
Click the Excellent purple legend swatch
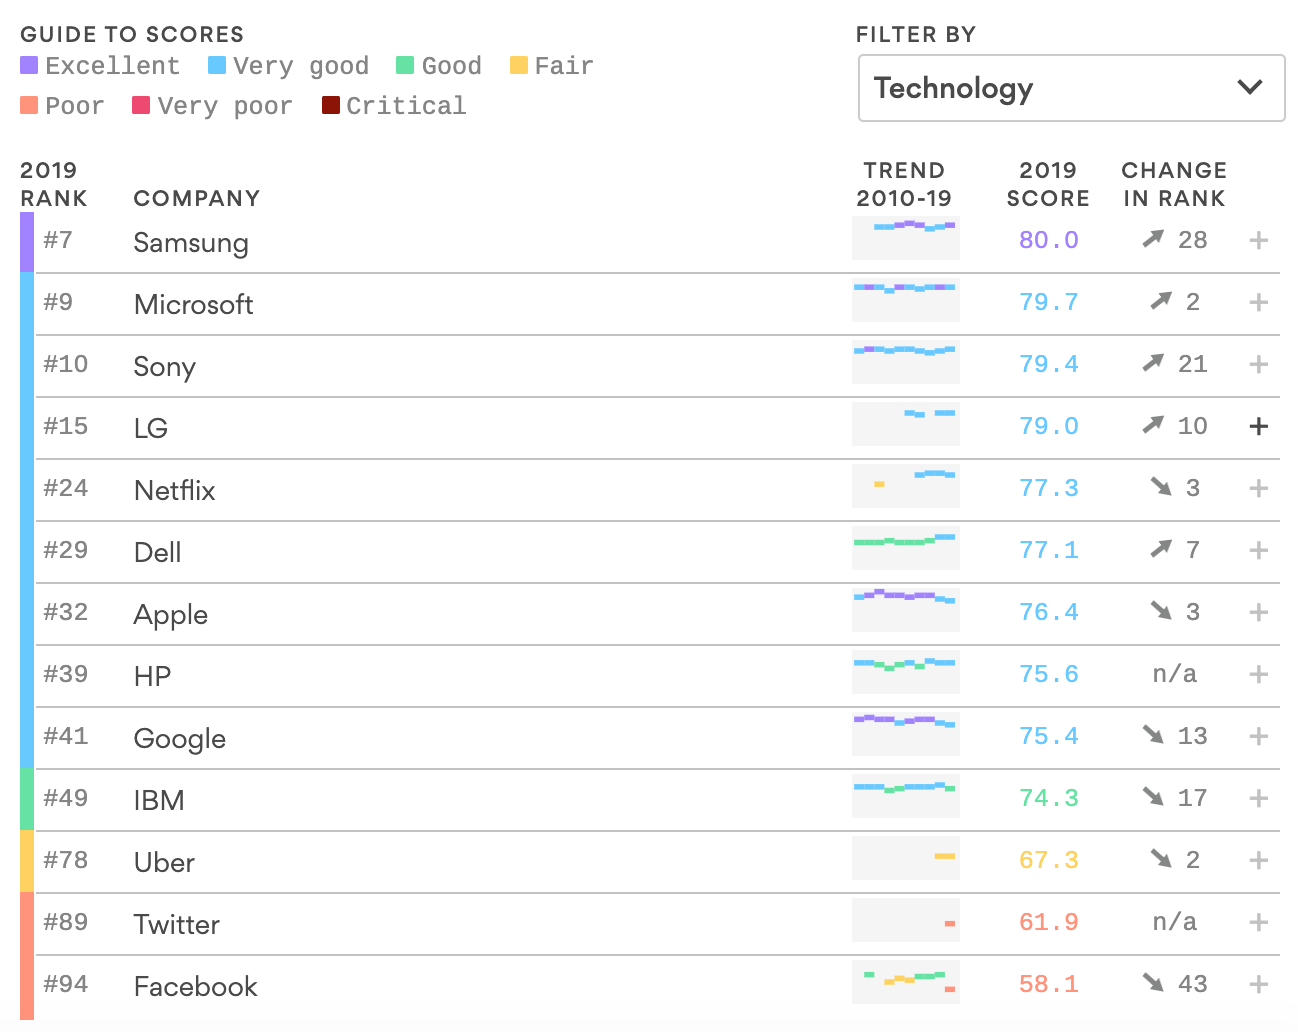point(29,66)
